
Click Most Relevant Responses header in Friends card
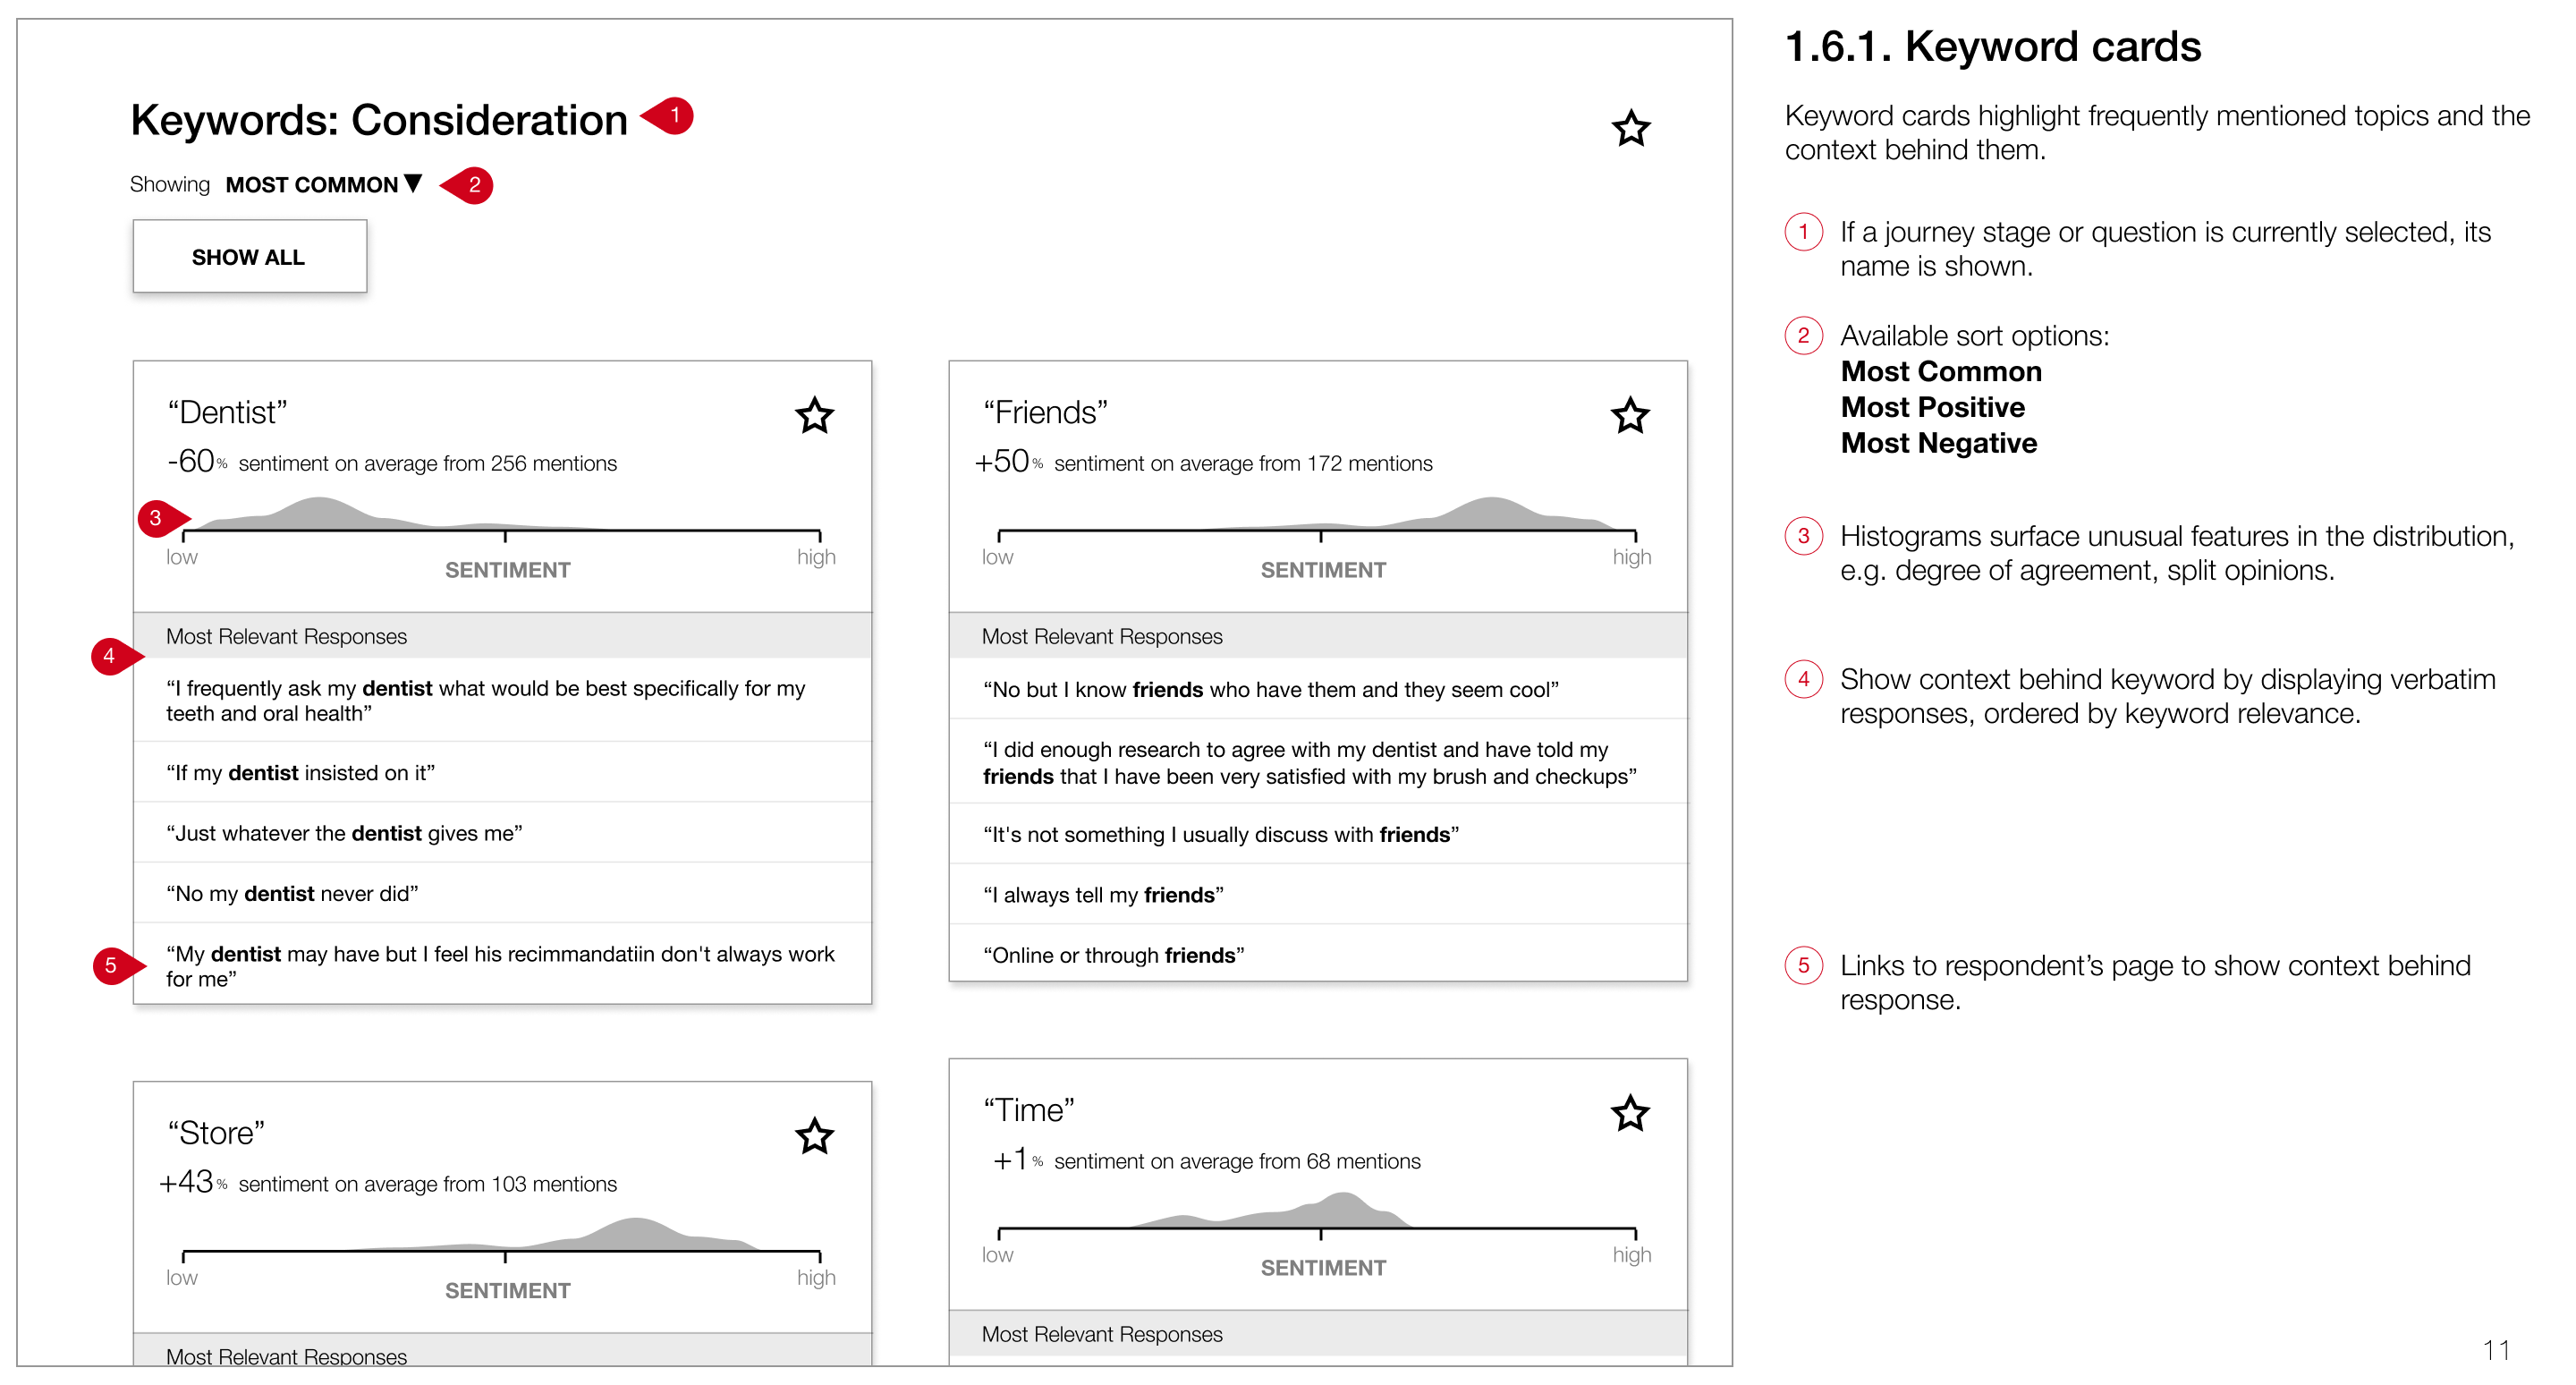pyautogui.click(x=1318, y=635)
